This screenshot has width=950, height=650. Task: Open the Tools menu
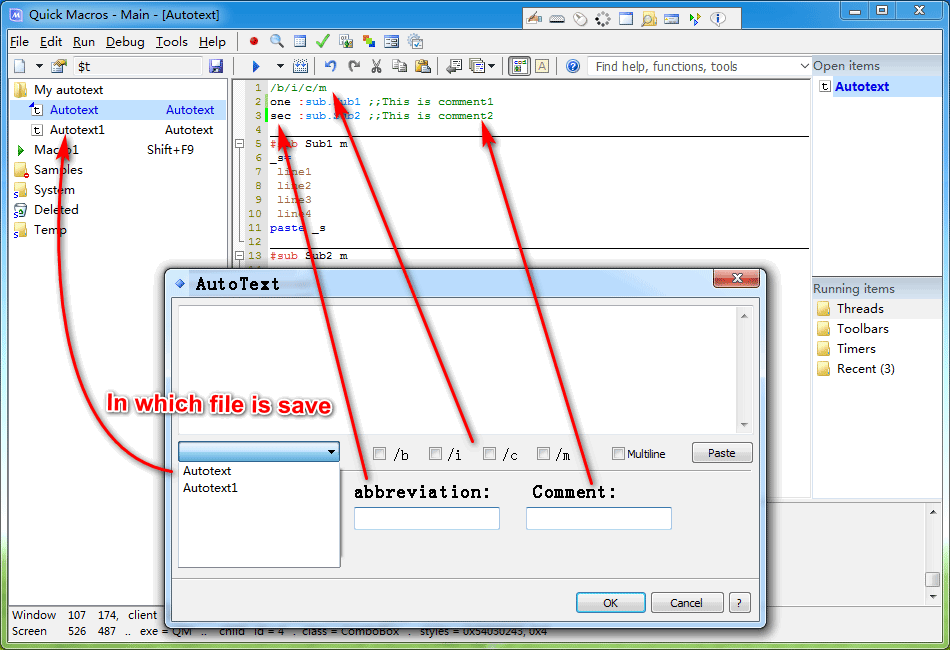172,42
